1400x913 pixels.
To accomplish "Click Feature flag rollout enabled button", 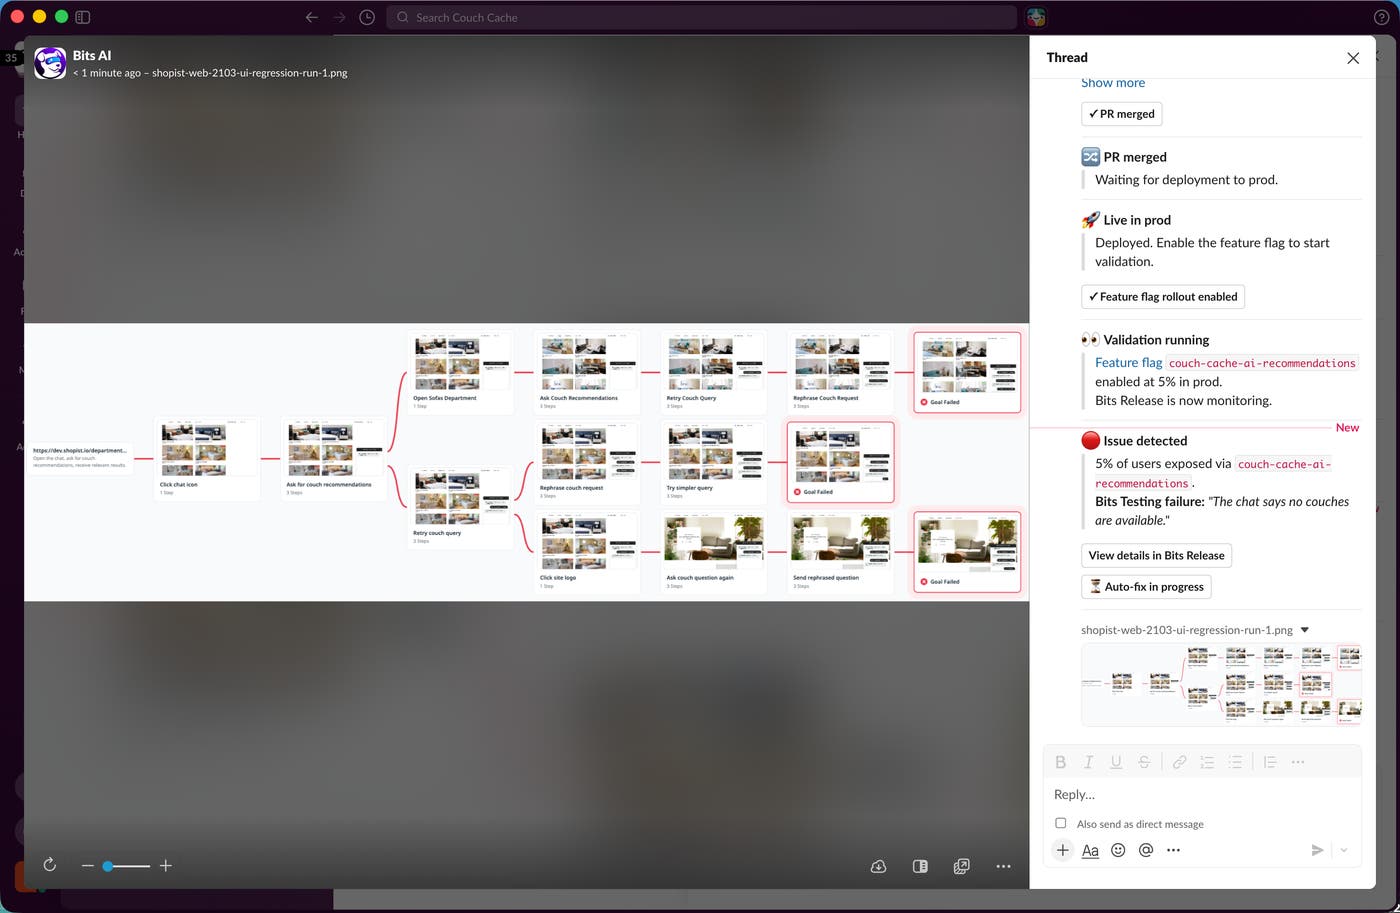I will [x=1163, y=297].
